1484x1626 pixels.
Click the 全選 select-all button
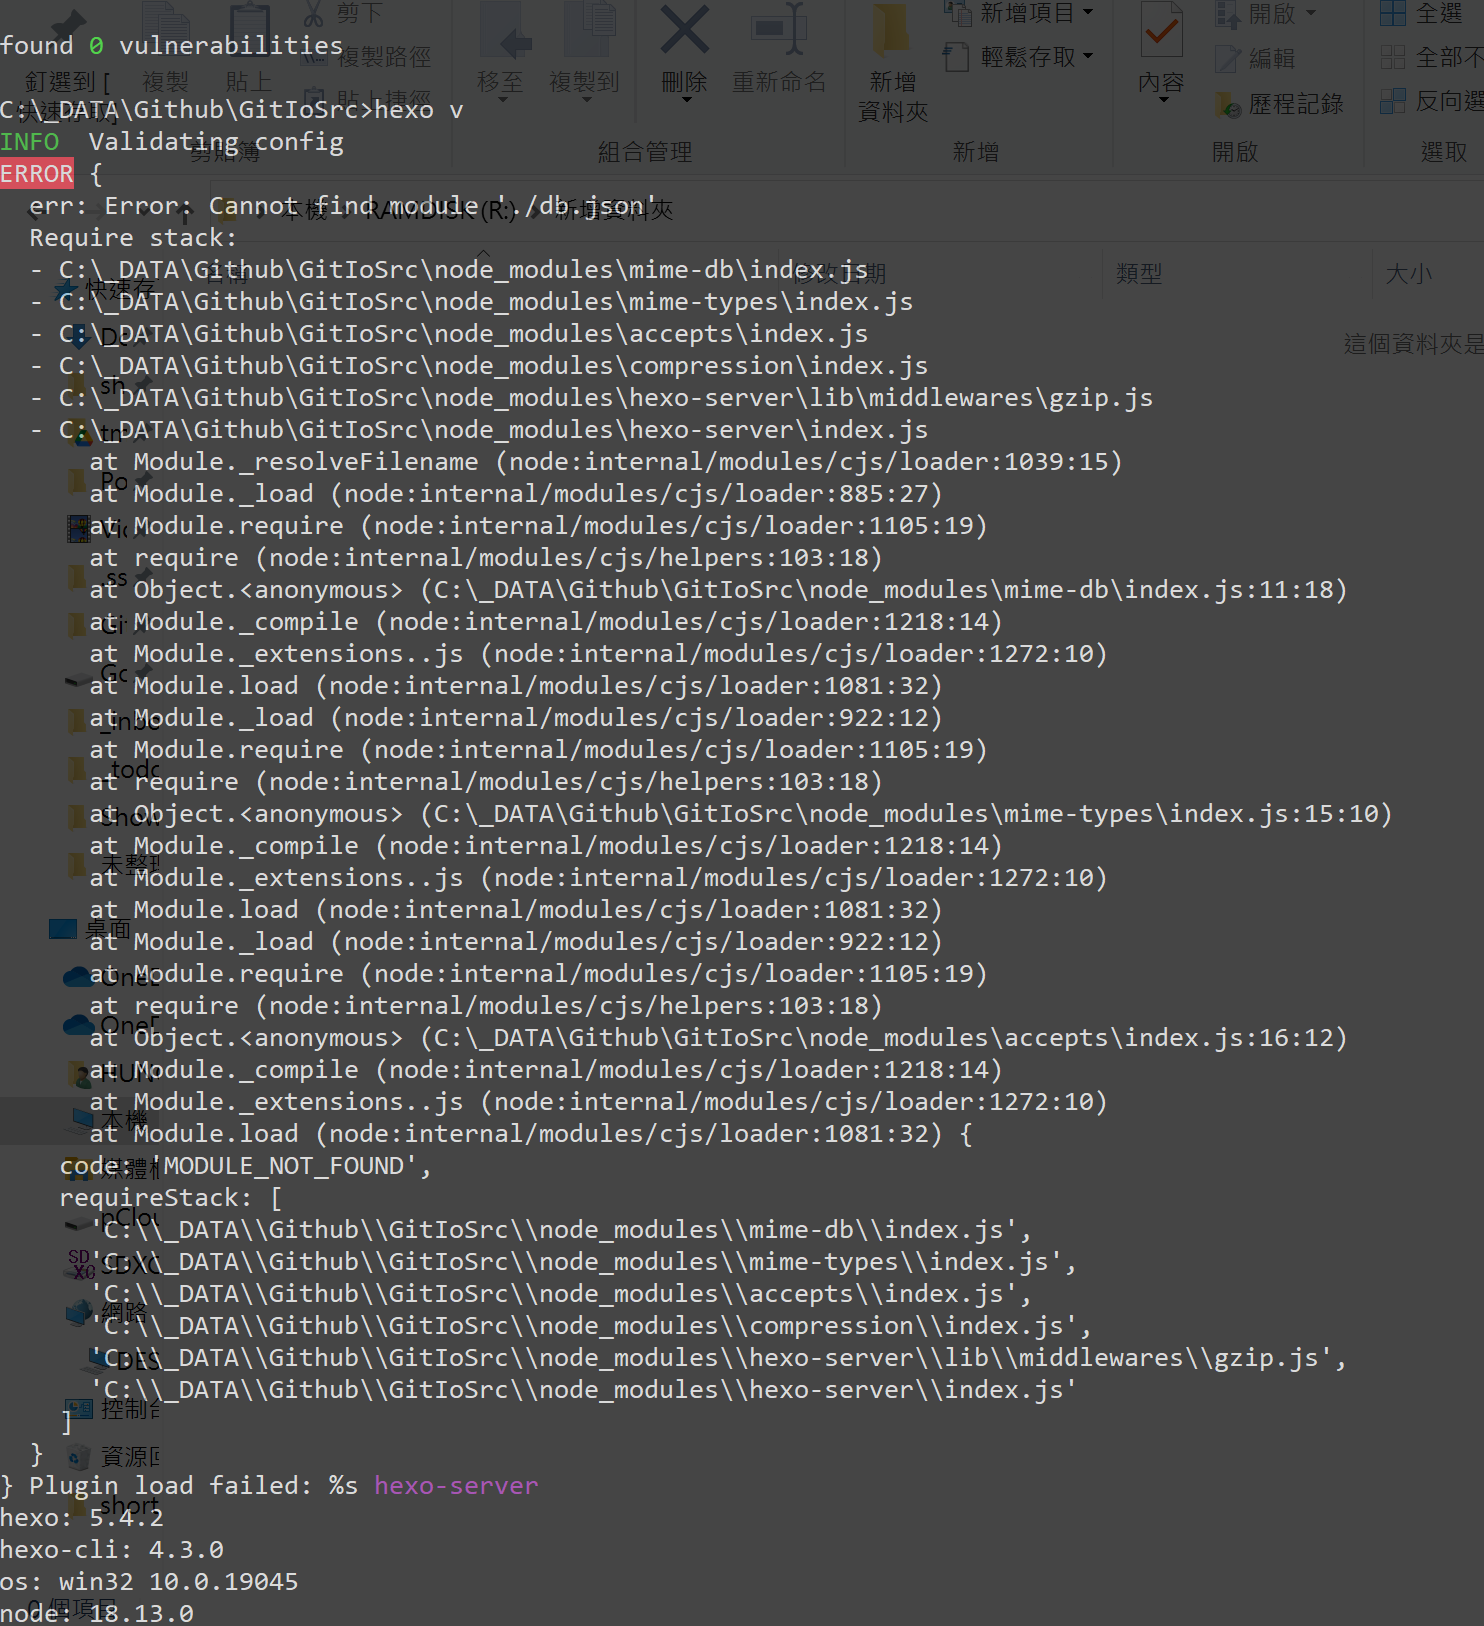(1422, 13)
